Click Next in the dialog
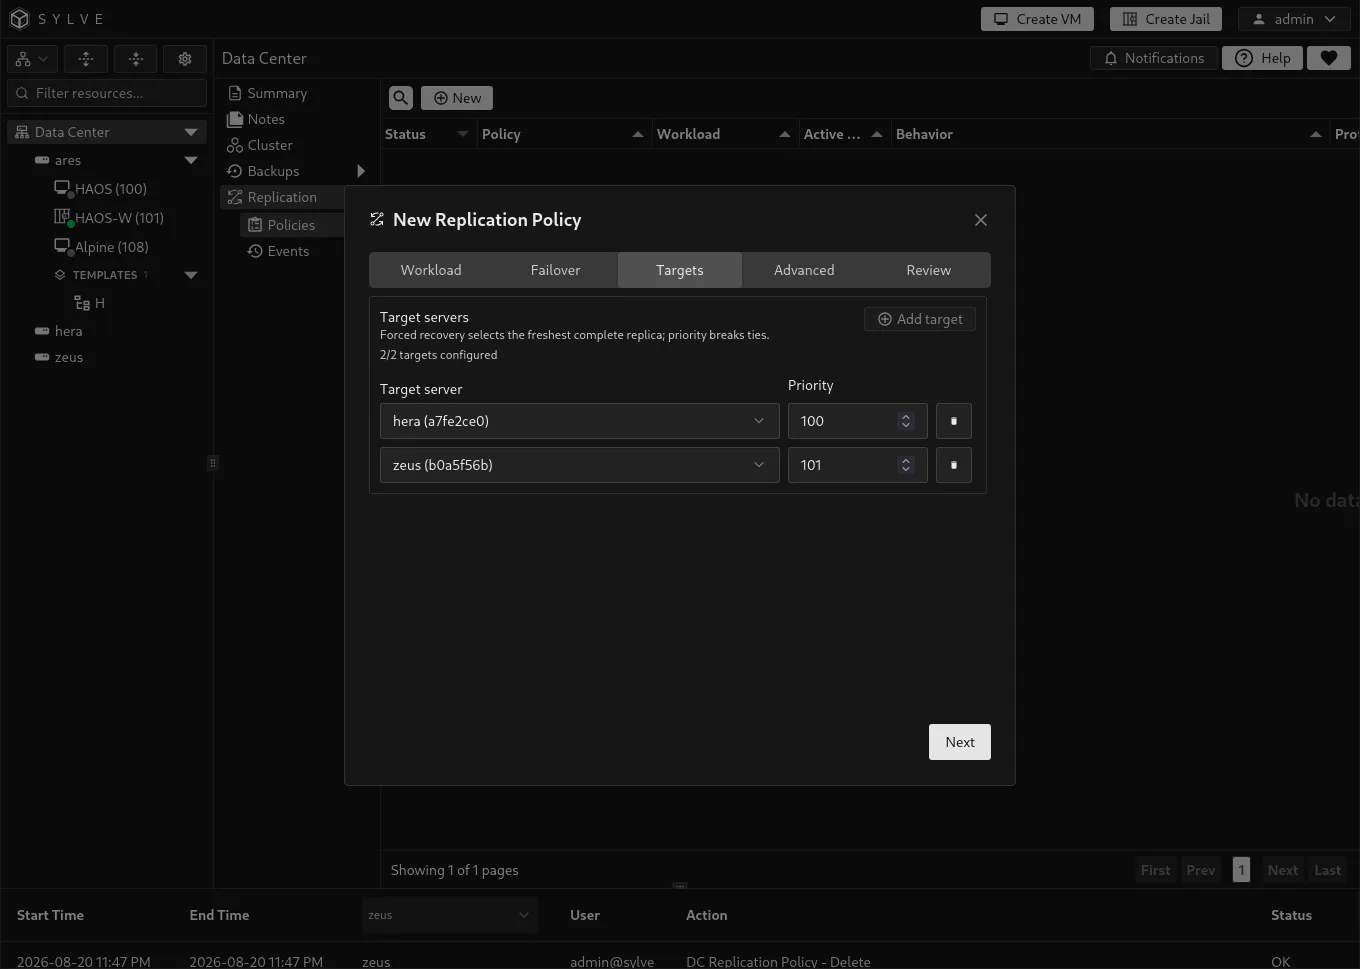1360x969 pixels. coord(960,742)
